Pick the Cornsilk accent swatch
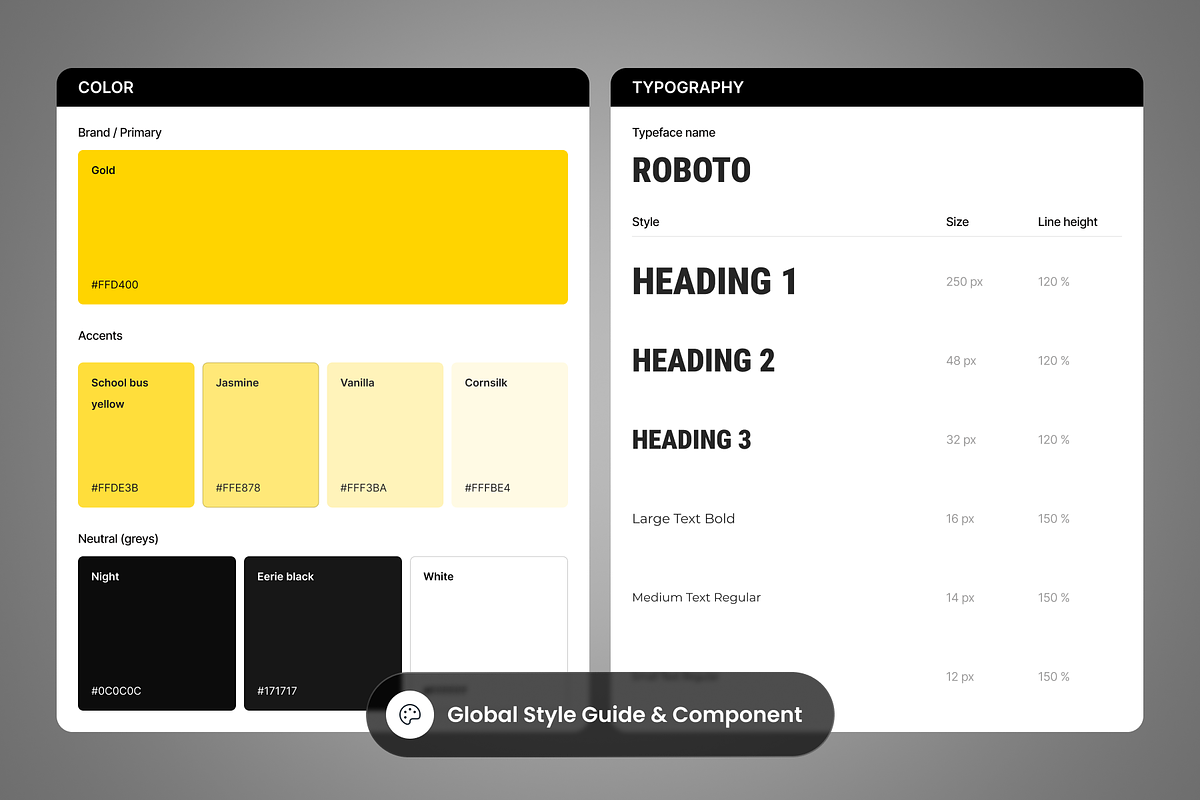 [x=510, y=435]
